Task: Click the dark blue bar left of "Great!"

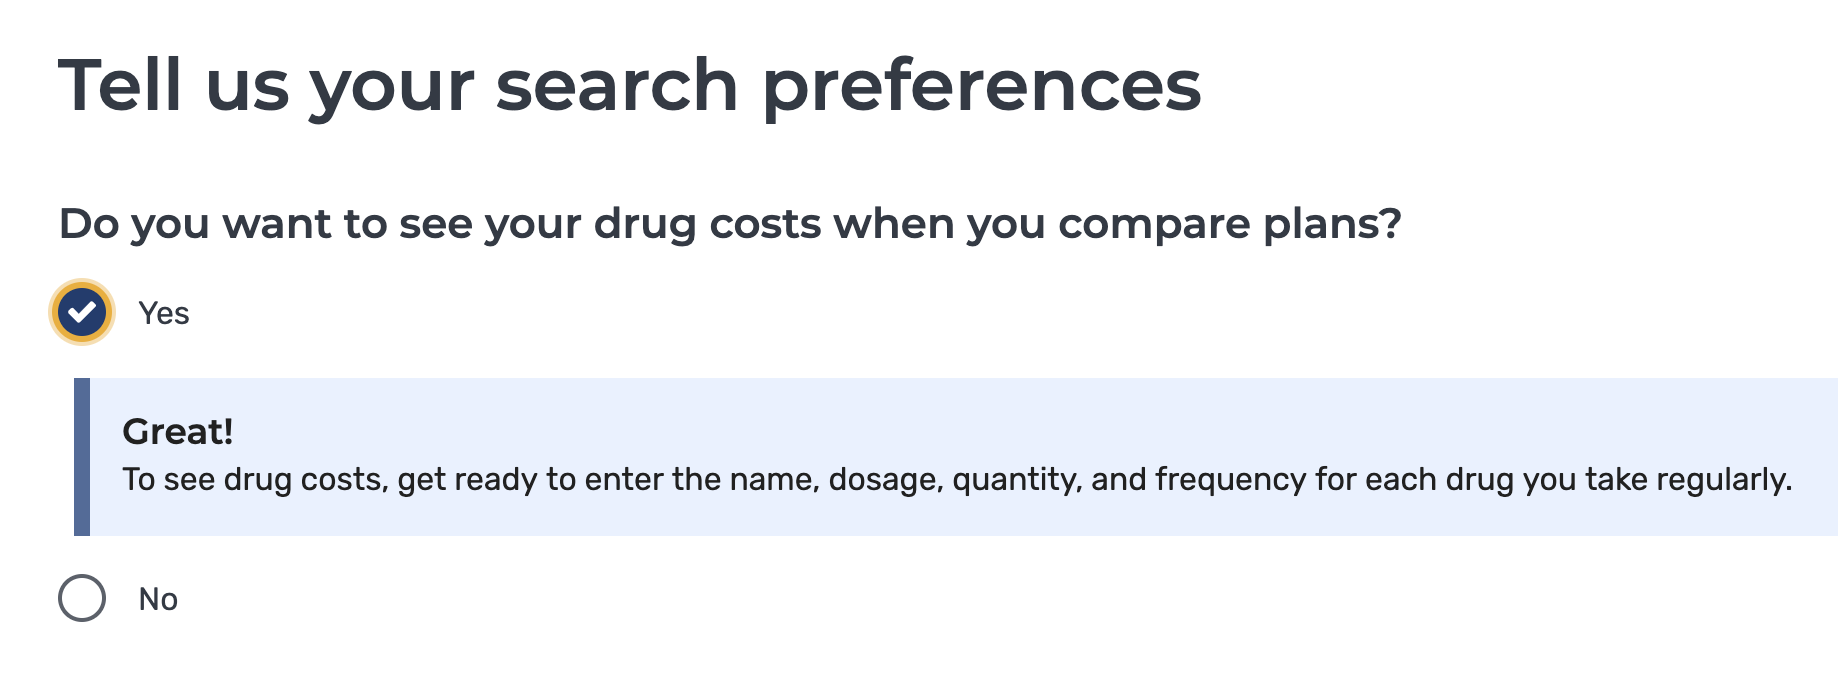Action: click(82, 456)
